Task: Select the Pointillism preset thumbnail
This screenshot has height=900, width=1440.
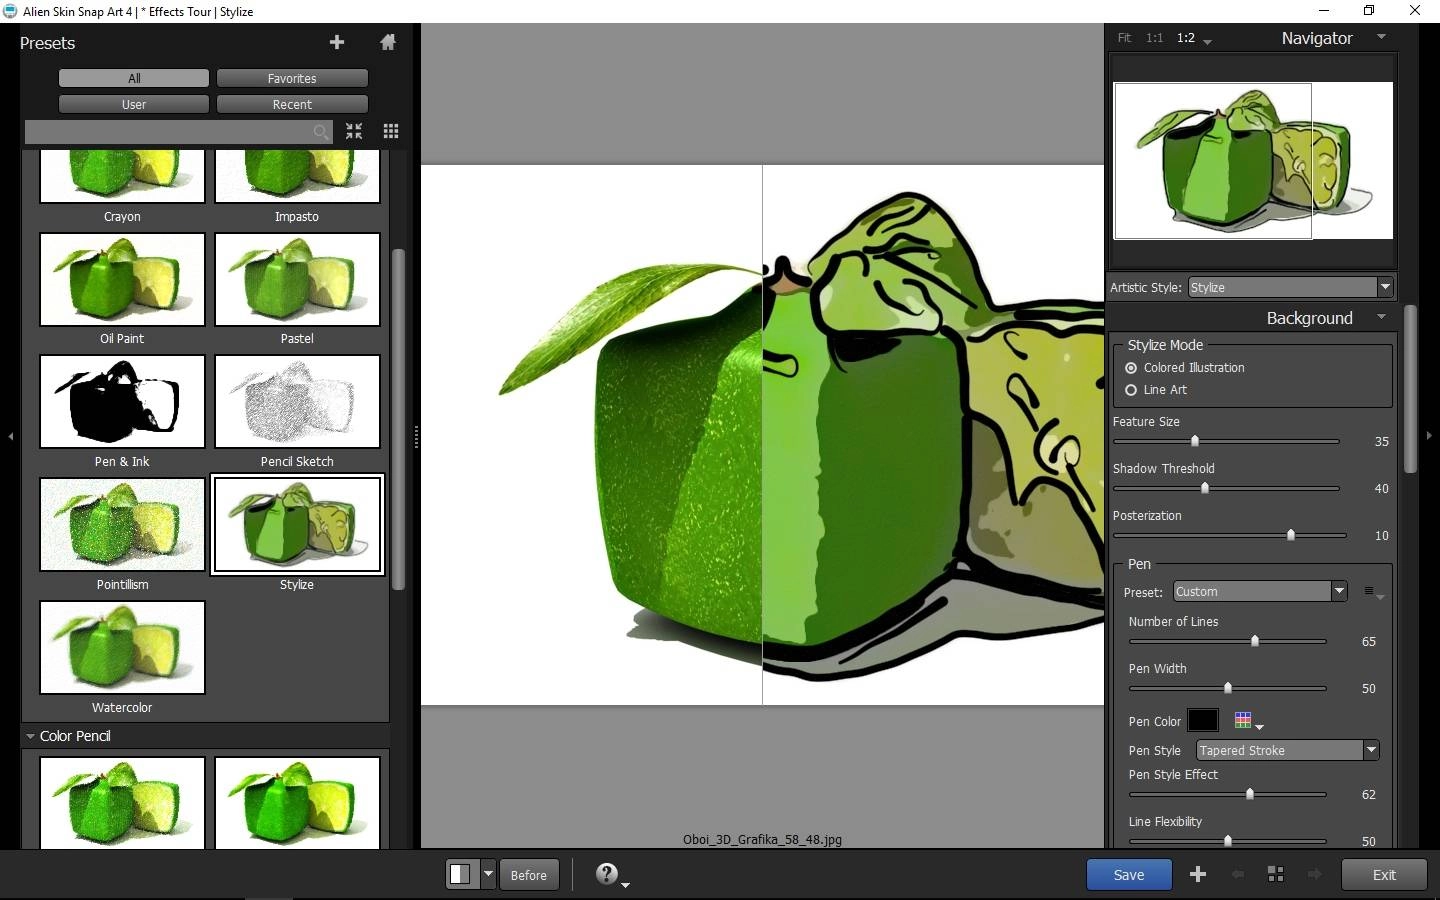Action: [x=122, y=525]
